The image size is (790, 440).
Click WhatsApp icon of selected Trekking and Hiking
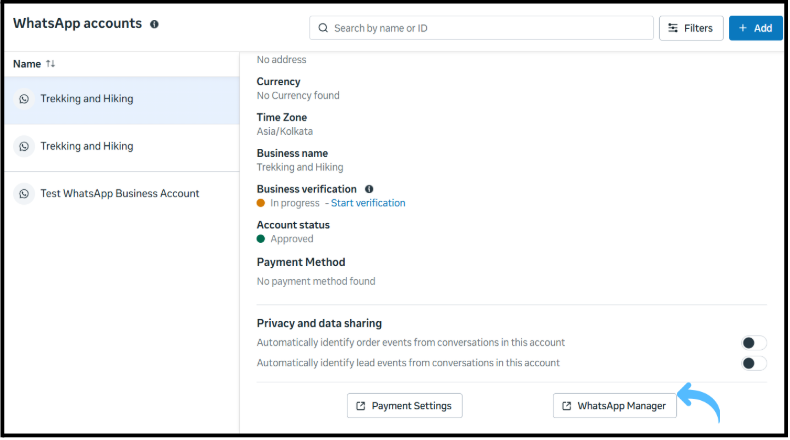[25, 99]
